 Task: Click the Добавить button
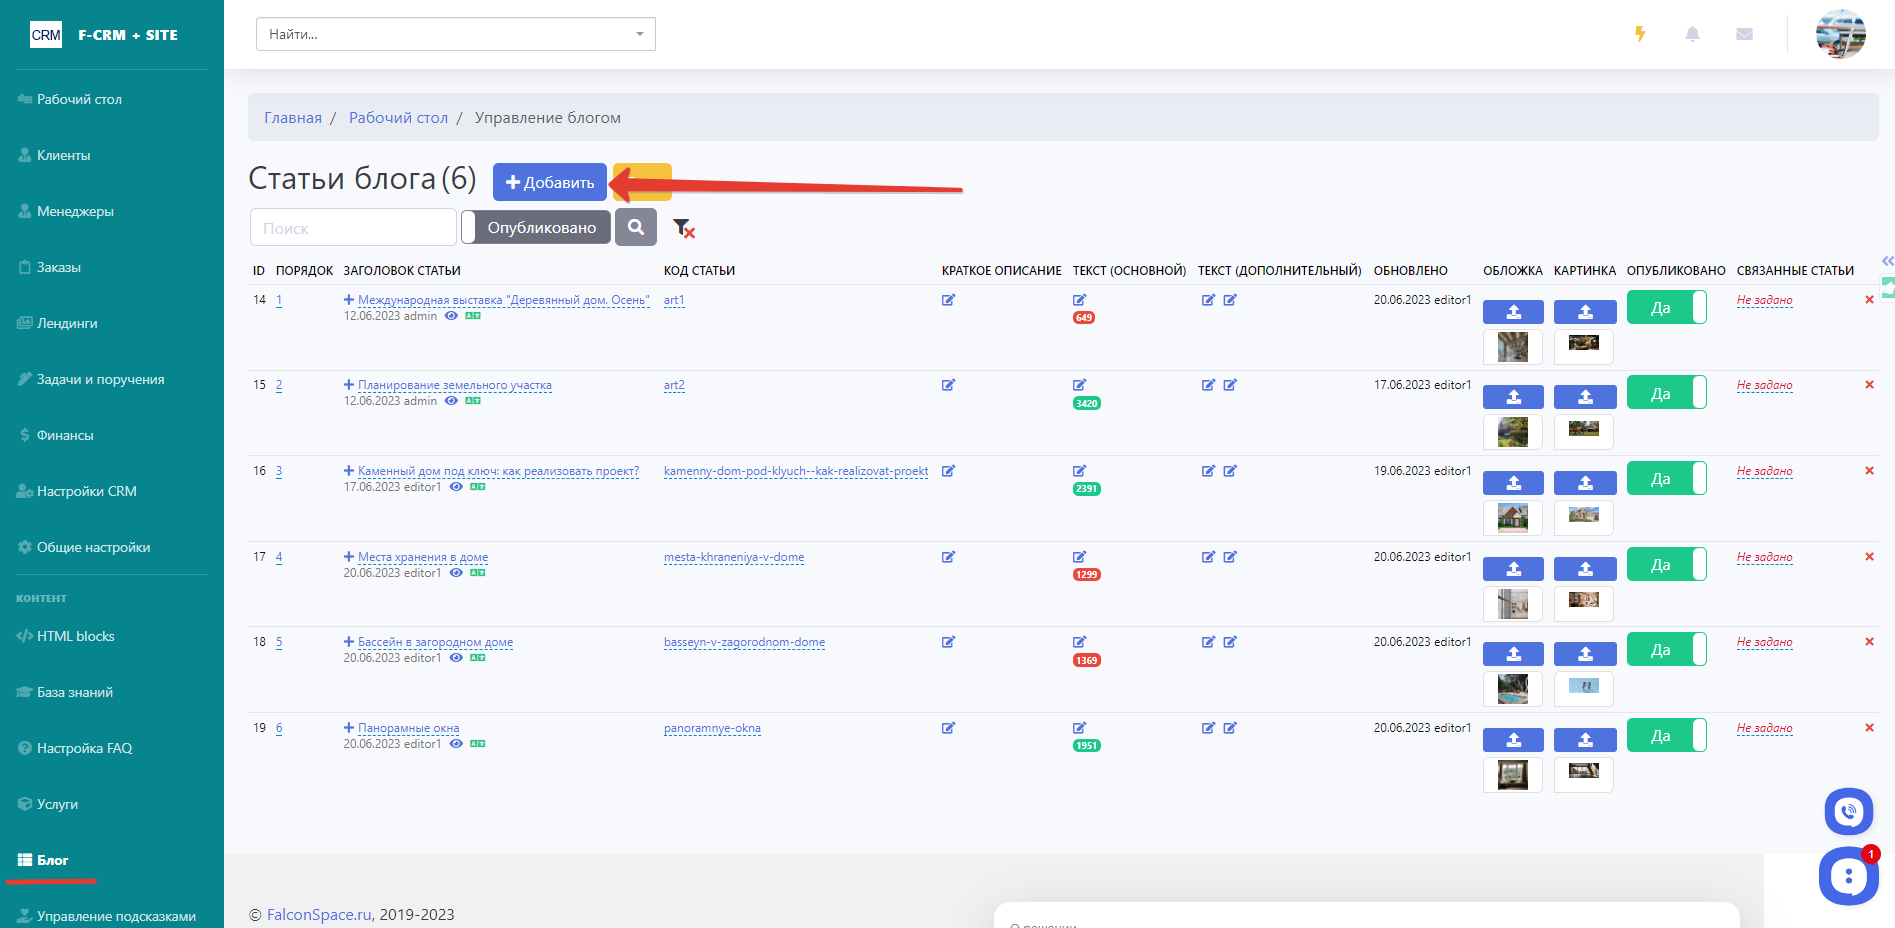[x=549, y=182]
